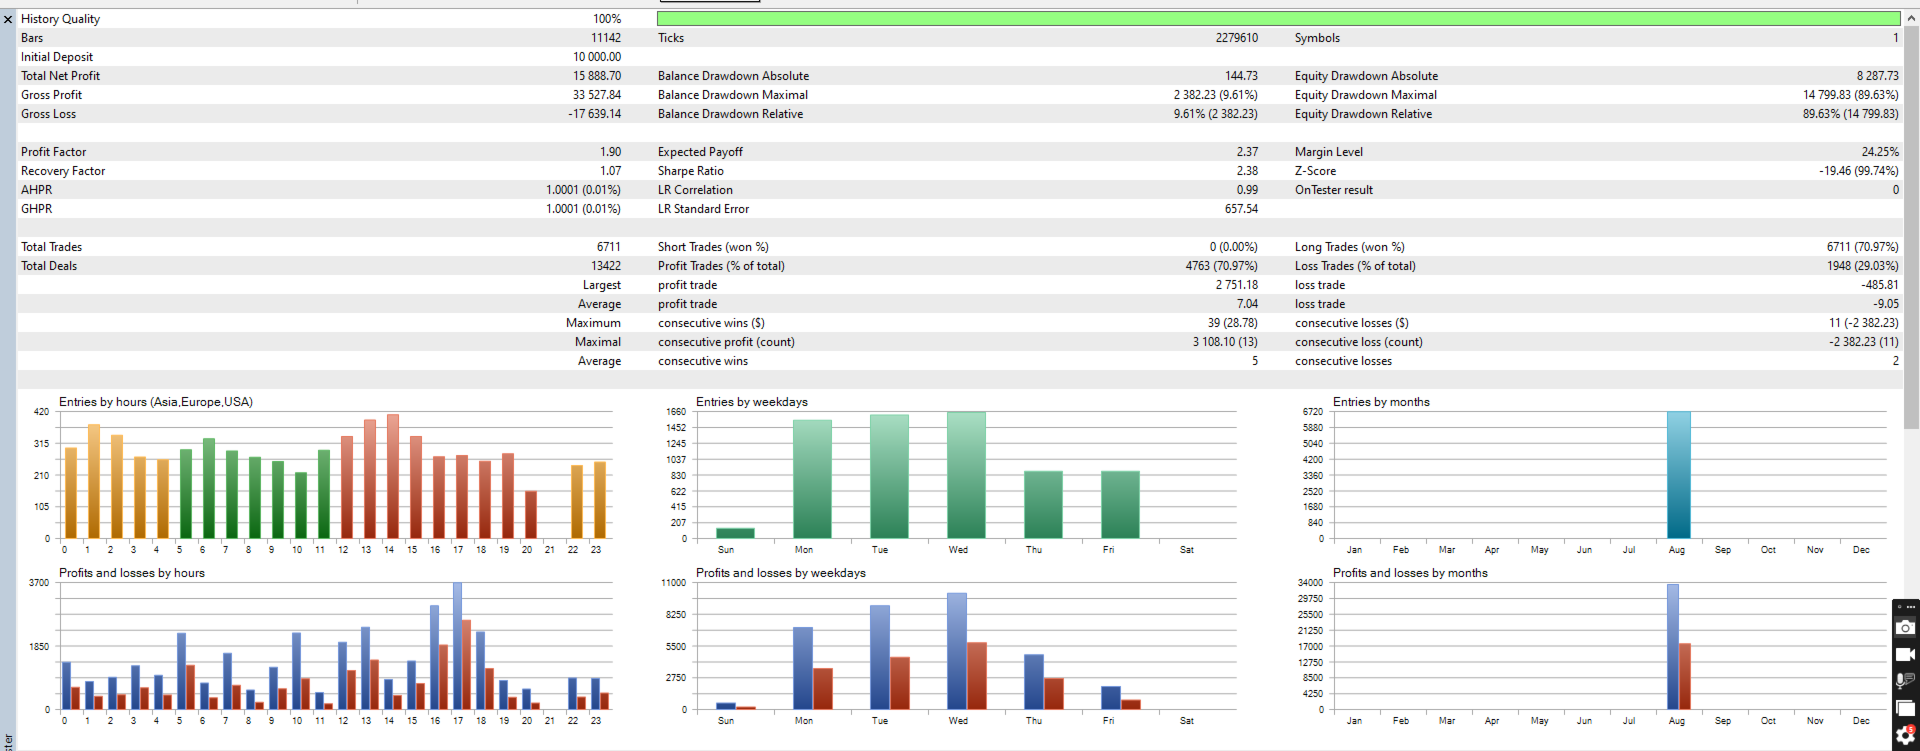1920x751 pixels.
Task: Click the Sun bar in Entries by weekdays
Action: pyautogui.click(x=735, y=533)
